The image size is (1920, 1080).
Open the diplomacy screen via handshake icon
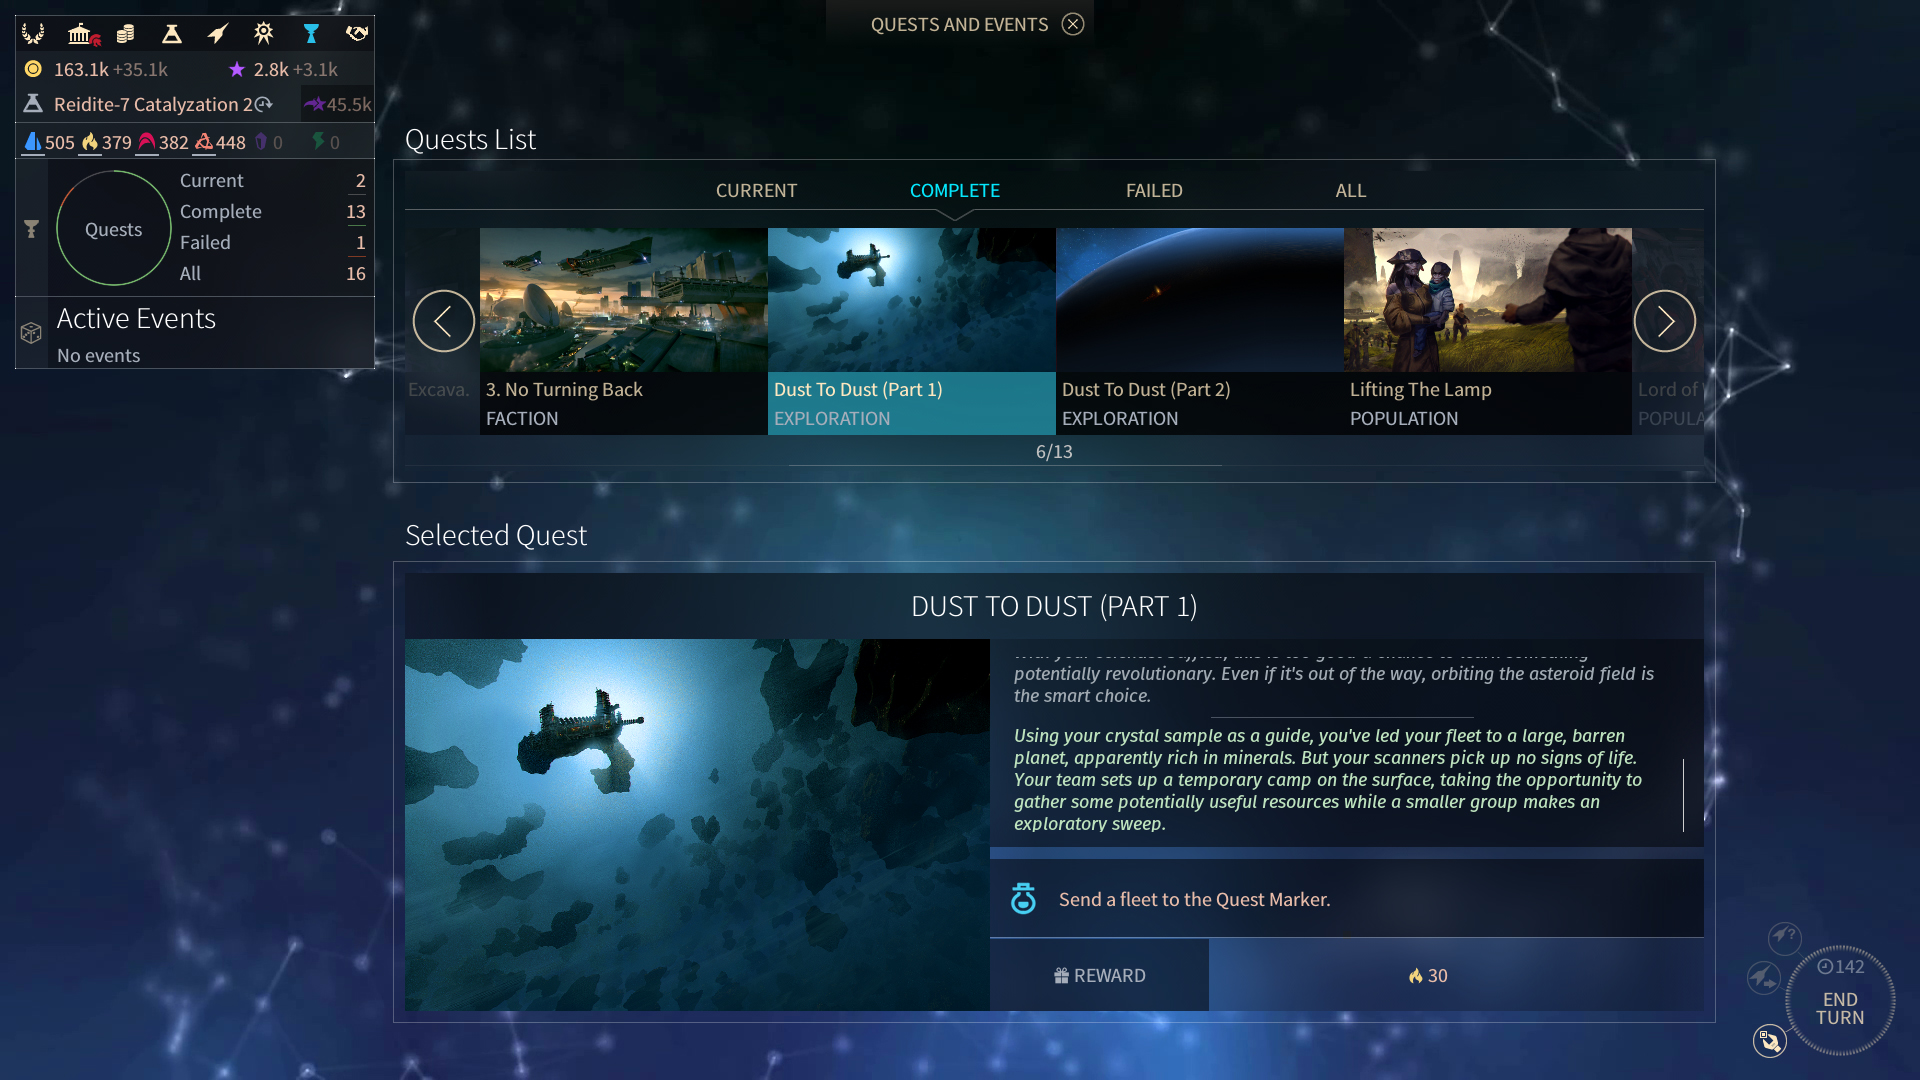(x=356, y=33)
